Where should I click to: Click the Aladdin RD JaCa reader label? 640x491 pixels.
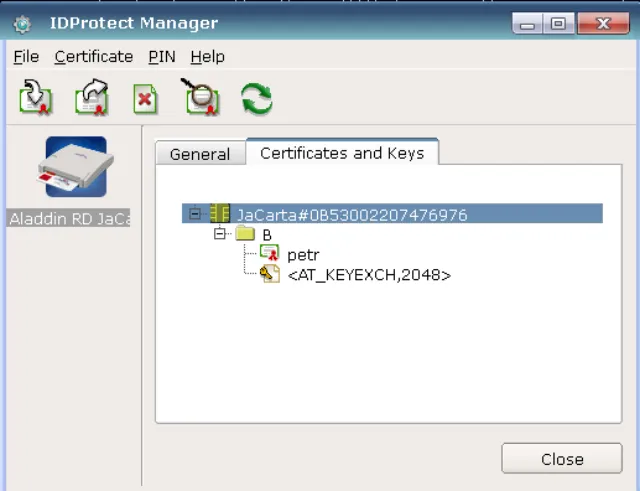pyautogui.click(x=69, y=218)
